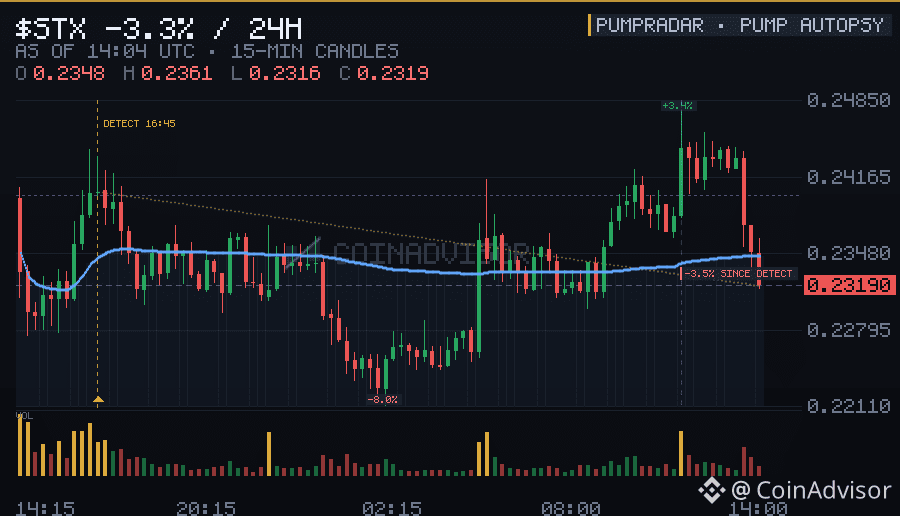Click the 0.22110 price axis label
The image size is (900, 516).
pyautogui.click(x=848, y=406)
